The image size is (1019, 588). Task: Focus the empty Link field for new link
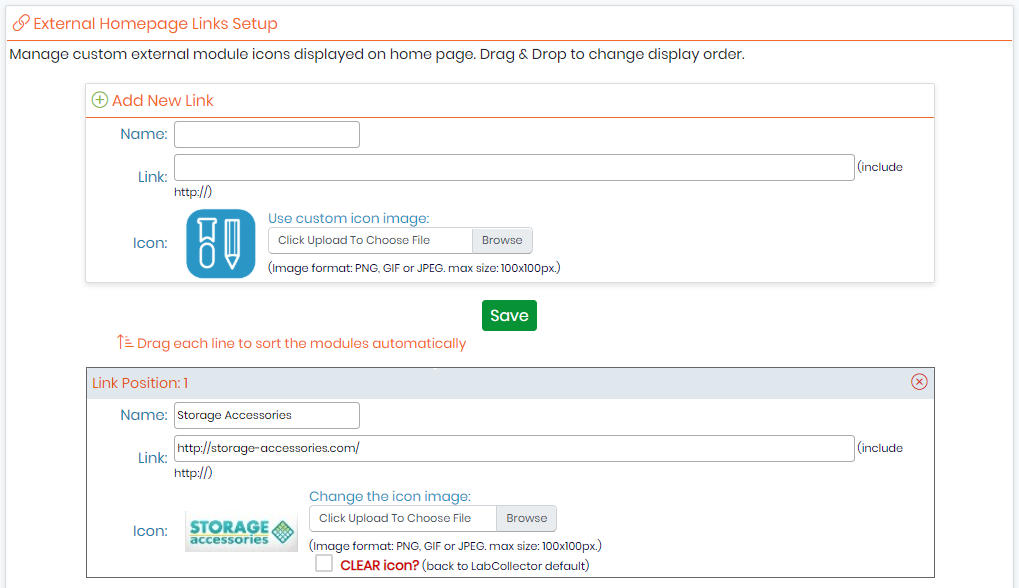pos(514,168)
